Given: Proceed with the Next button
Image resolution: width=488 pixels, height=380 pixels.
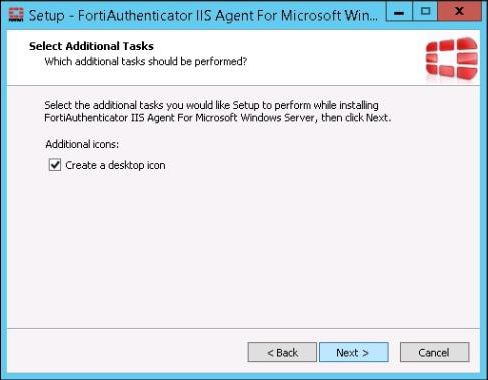Looking at the screenshot, I should point(354,352).
